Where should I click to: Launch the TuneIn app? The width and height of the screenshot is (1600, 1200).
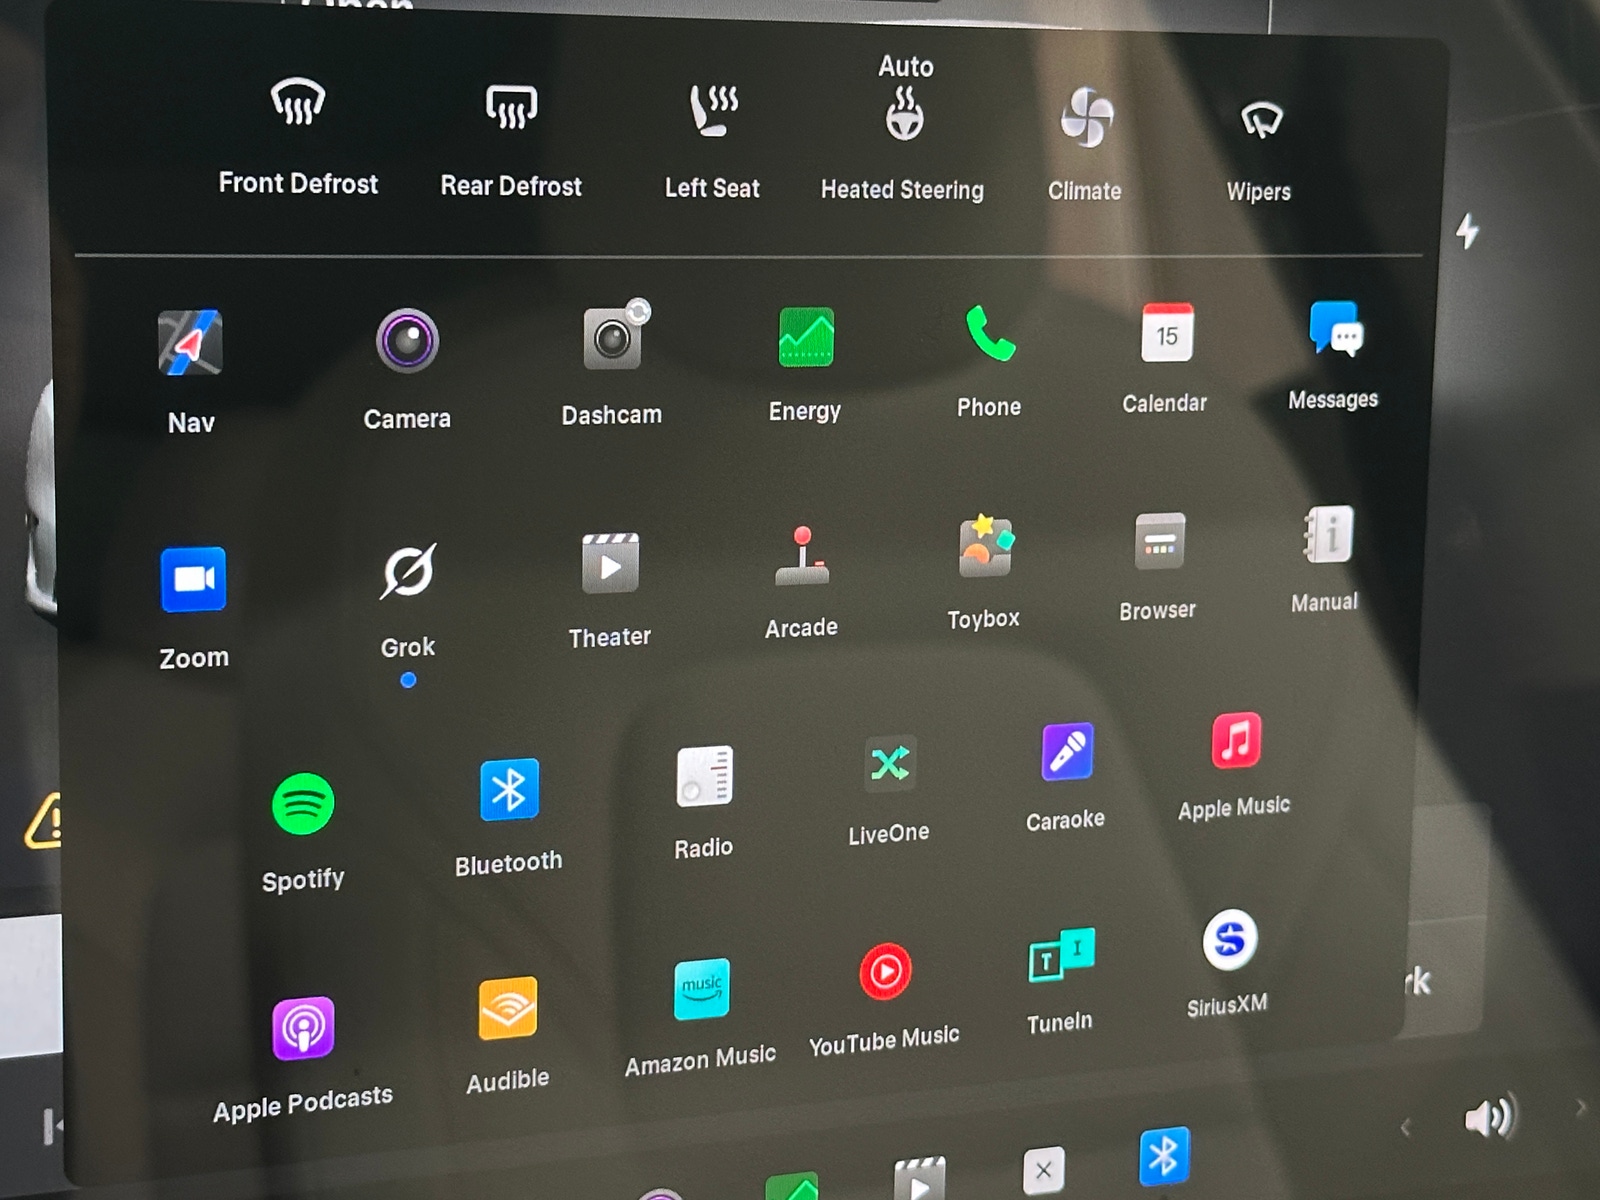tap(1062, 956)
